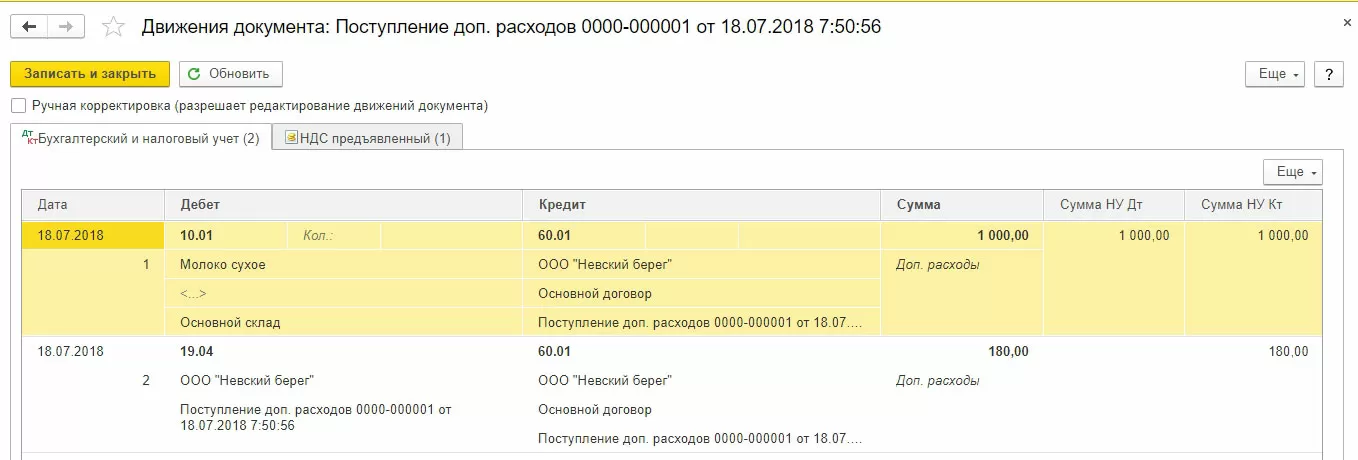Image resolution: width=1358 pixels, height=460 pixels.
Task: Open help with the question mark button
Action: (x=1328, y=74)
